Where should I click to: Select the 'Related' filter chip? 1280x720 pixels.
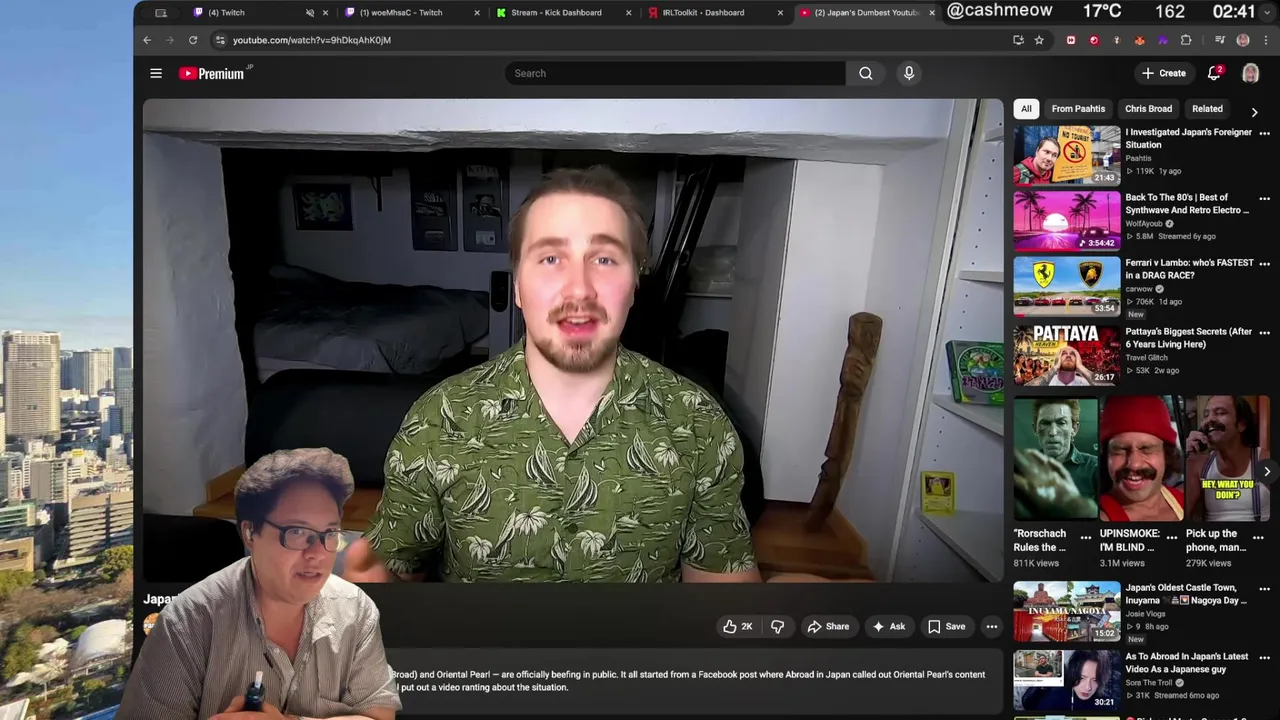[1207, 109]
